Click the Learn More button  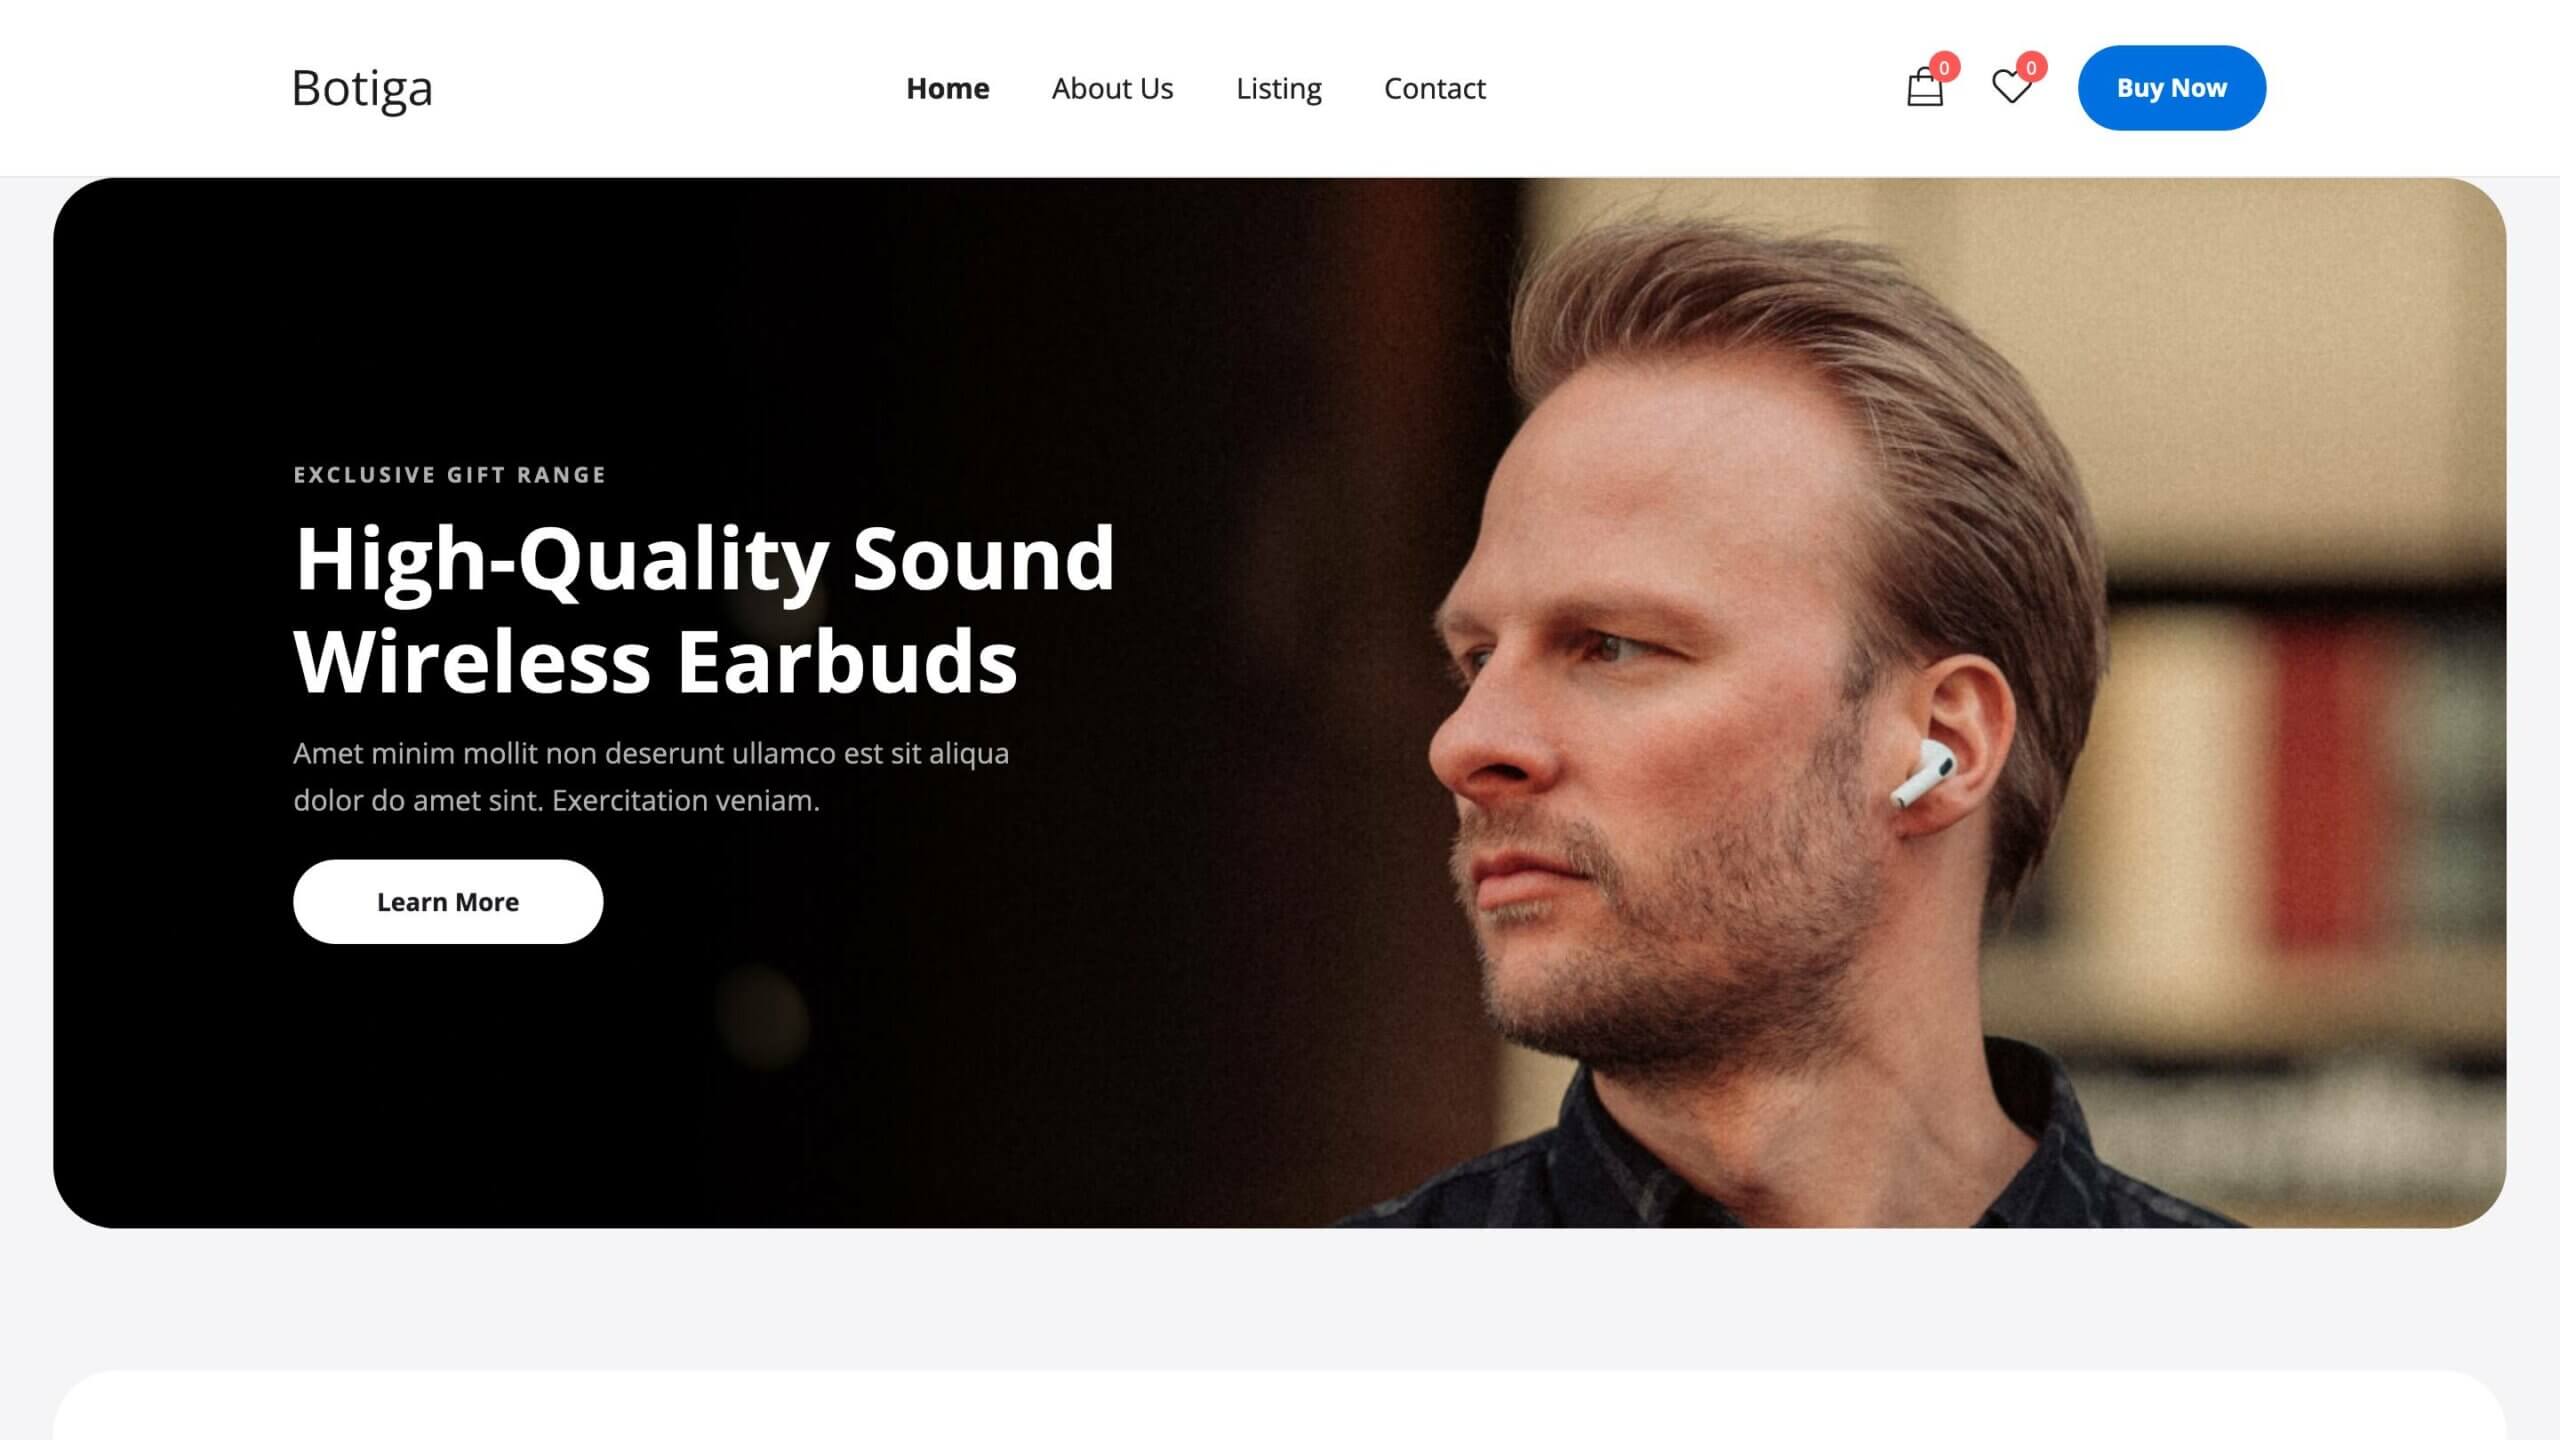(448, 901)
